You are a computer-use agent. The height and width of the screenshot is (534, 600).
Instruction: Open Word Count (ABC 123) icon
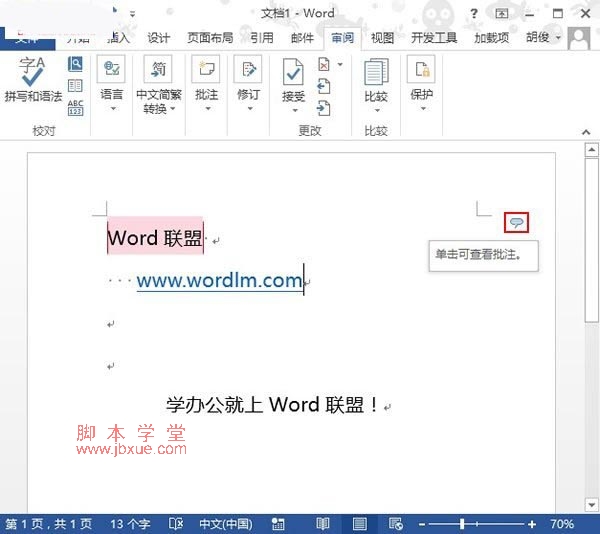(x=75, y=107)
